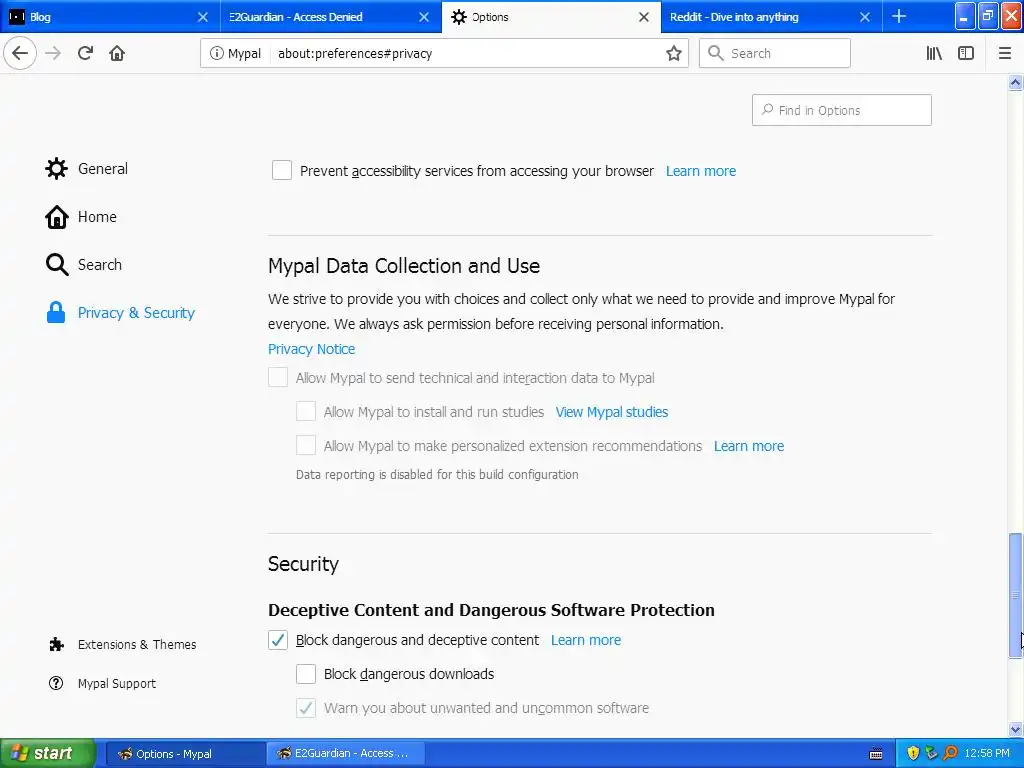Open Learn more about accessibility services

(x=701, y=171)
